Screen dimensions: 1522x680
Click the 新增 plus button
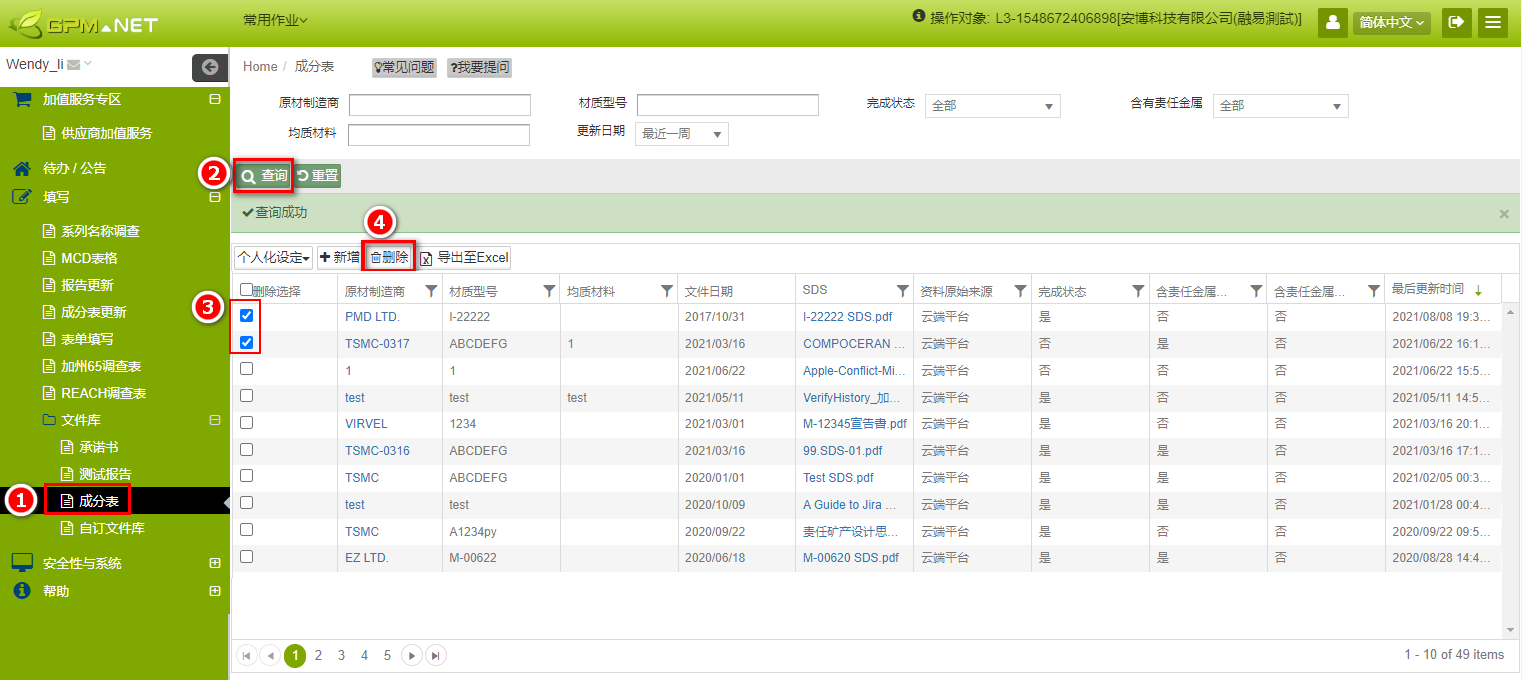click(340, 258)
